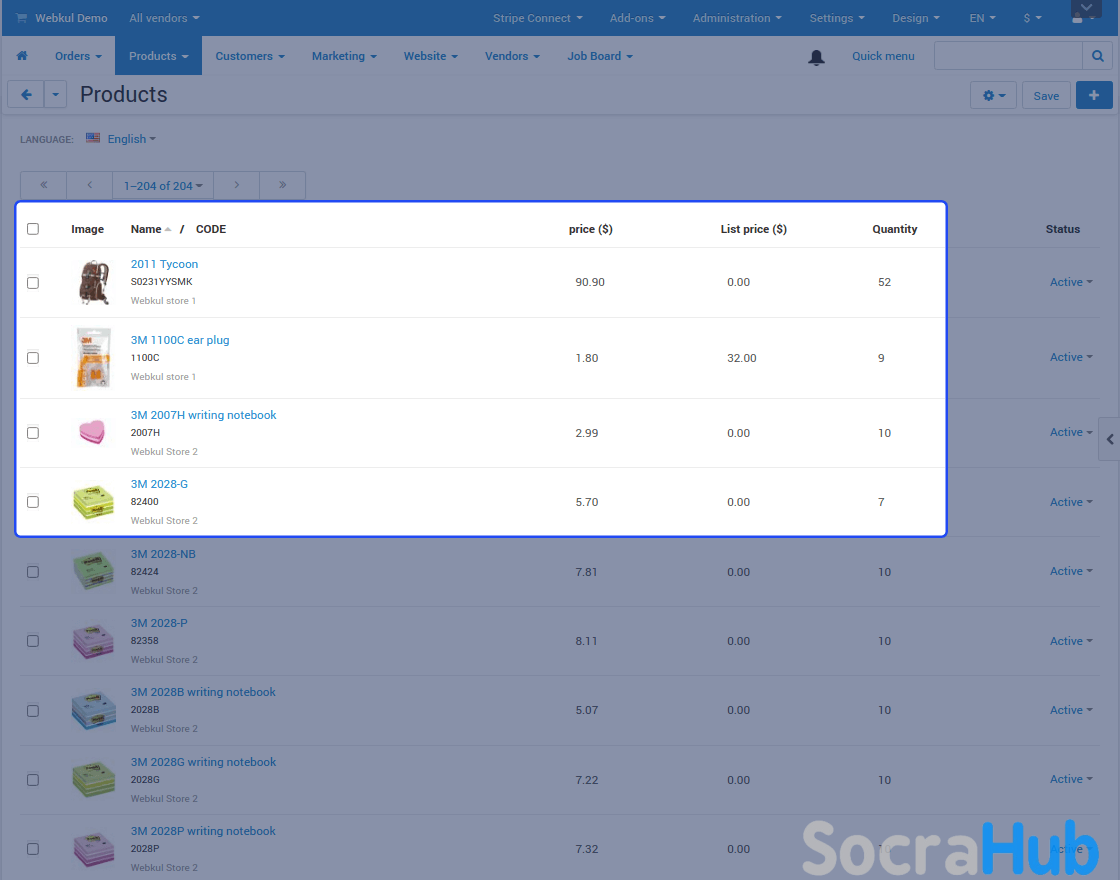
Task: Check the 3M 1100C ear plug checkbox
Action: click(x=33, y=358)
